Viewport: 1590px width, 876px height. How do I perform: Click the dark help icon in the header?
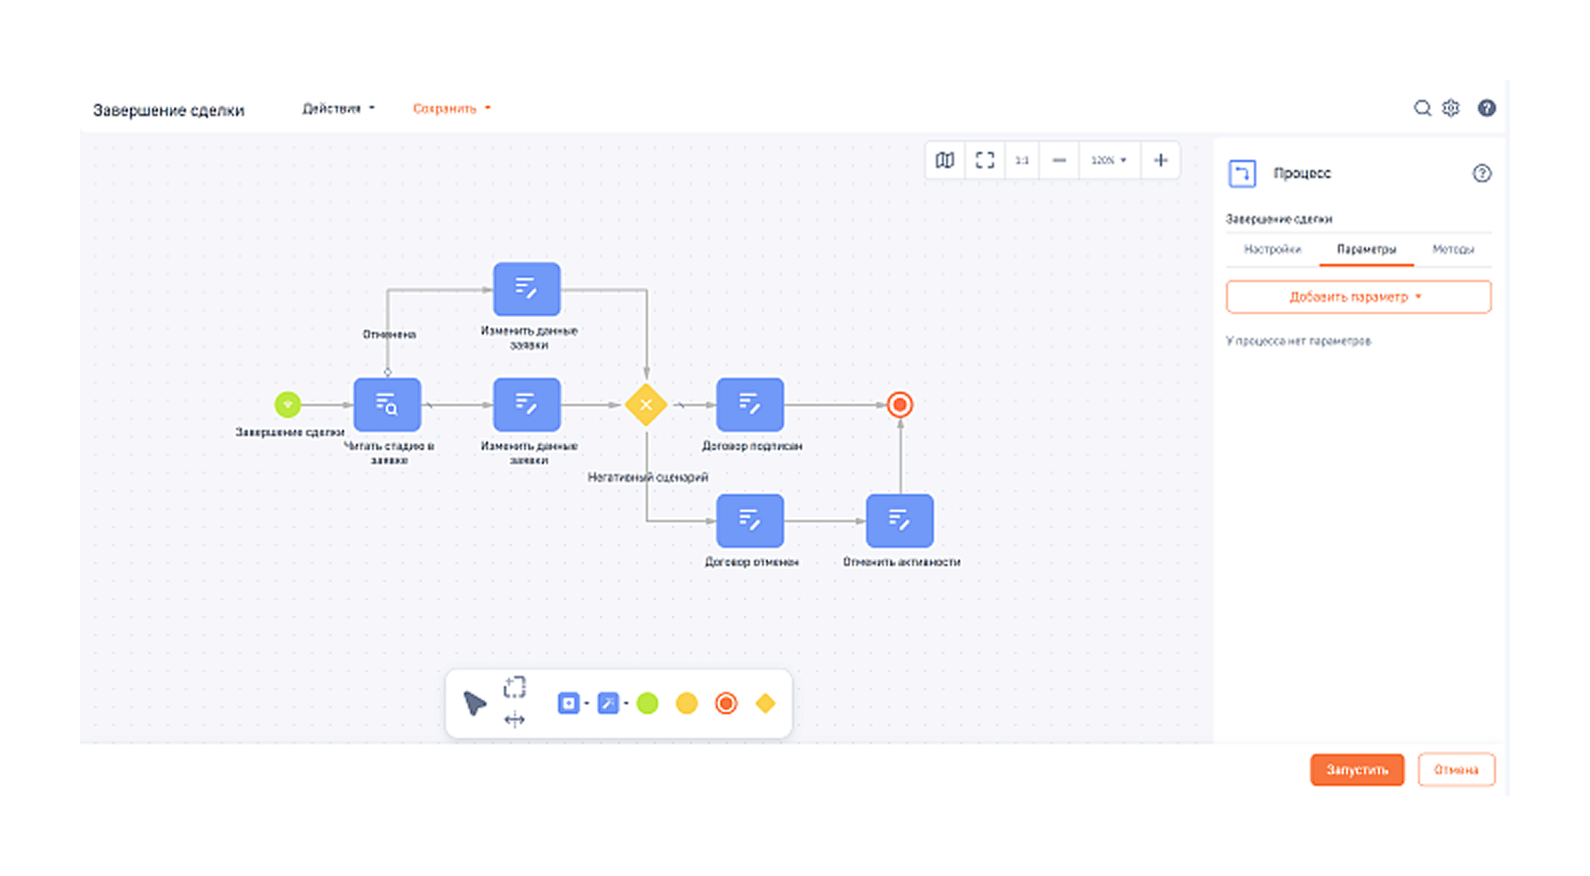point(1487,108)
